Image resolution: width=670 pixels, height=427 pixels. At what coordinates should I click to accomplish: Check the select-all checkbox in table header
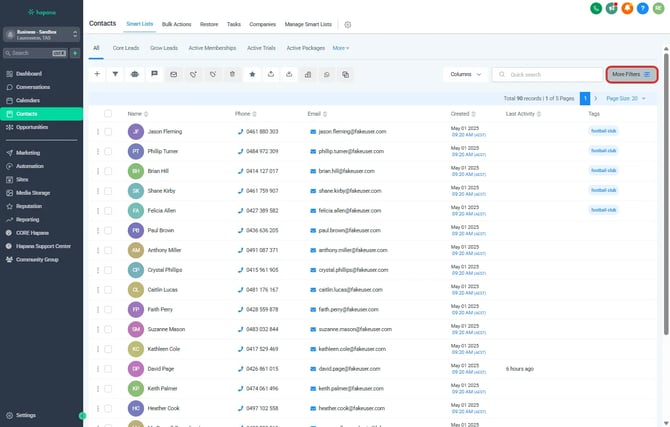tap(108, 114)
